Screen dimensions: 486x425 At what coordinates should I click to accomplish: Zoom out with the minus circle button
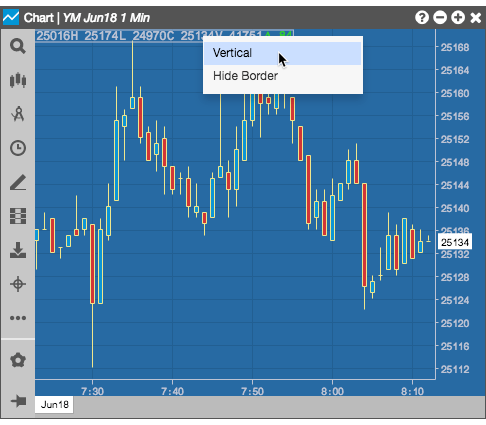pos(440,17)
